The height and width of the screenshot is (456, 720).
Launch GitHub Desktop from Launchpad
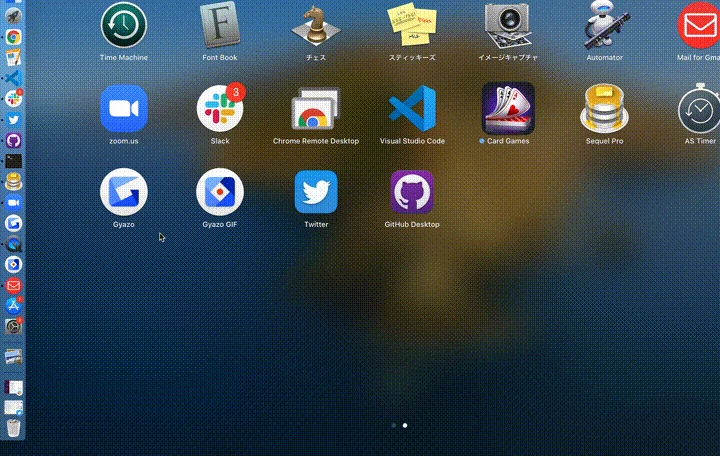pyautogui.click(x=412, y=192)
